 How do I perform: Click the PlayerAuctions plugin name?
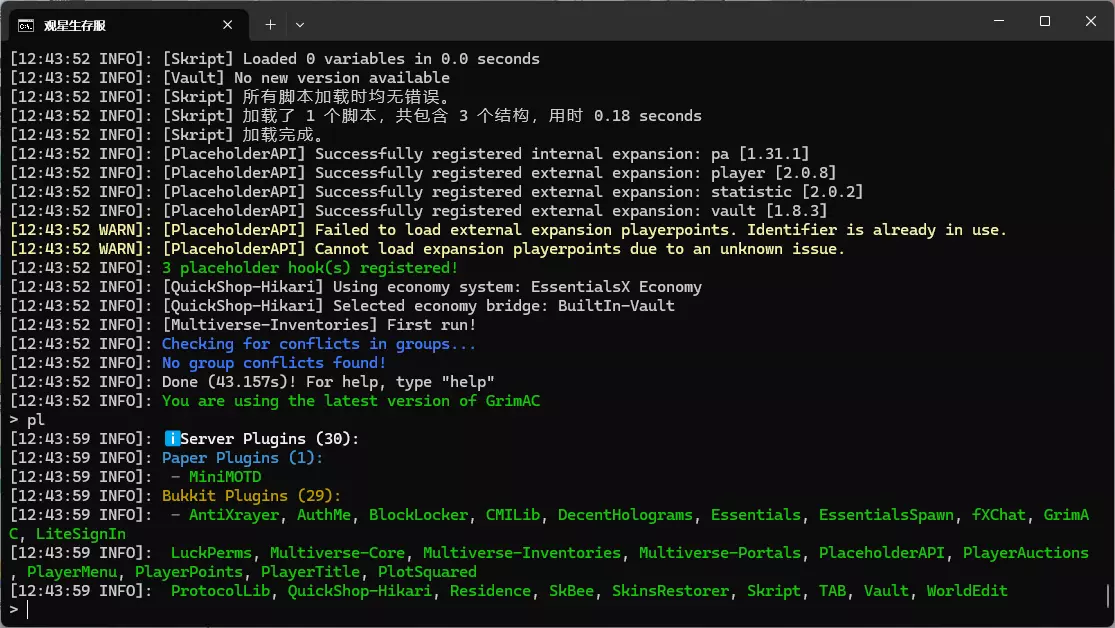1025,553
